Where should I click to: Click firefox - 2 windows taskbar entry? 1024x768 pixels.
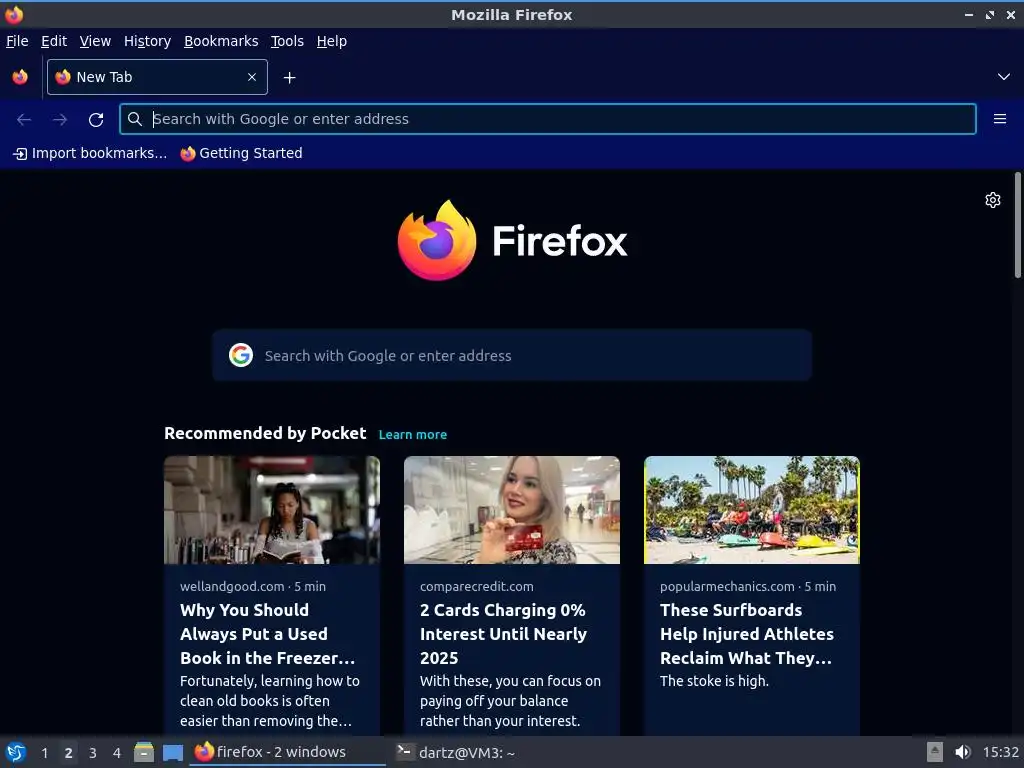287,752
